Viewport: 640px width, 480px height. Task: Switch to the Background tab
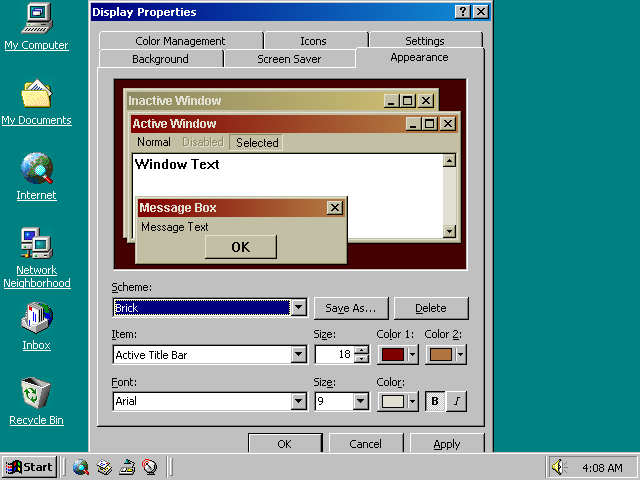pos(161,59)
